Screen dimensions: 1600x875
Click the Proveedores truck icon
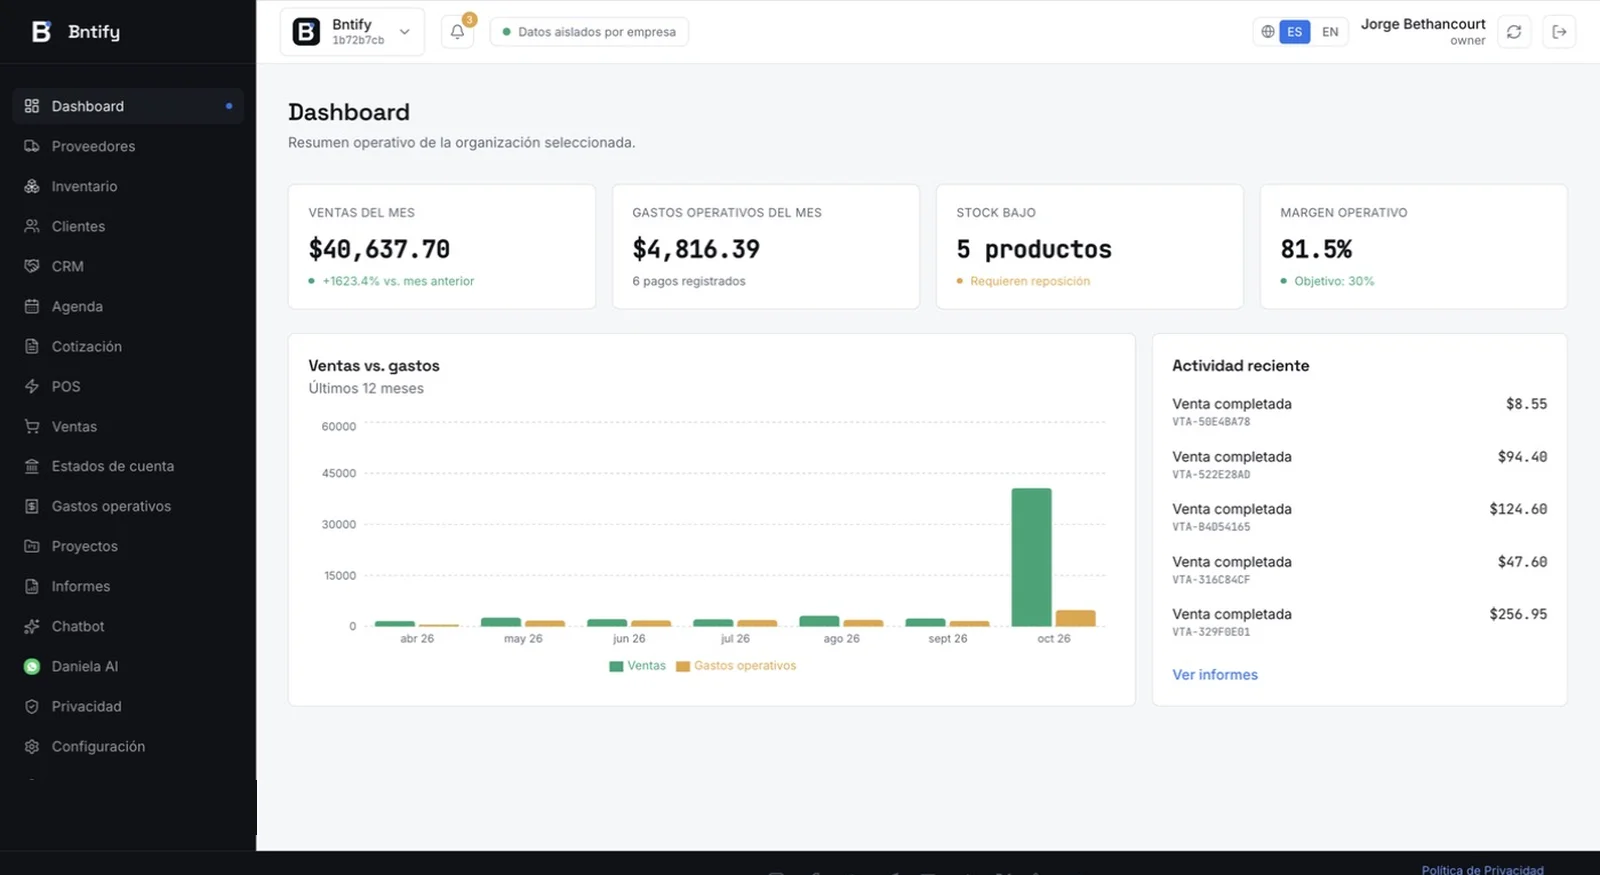click(32, 146)
